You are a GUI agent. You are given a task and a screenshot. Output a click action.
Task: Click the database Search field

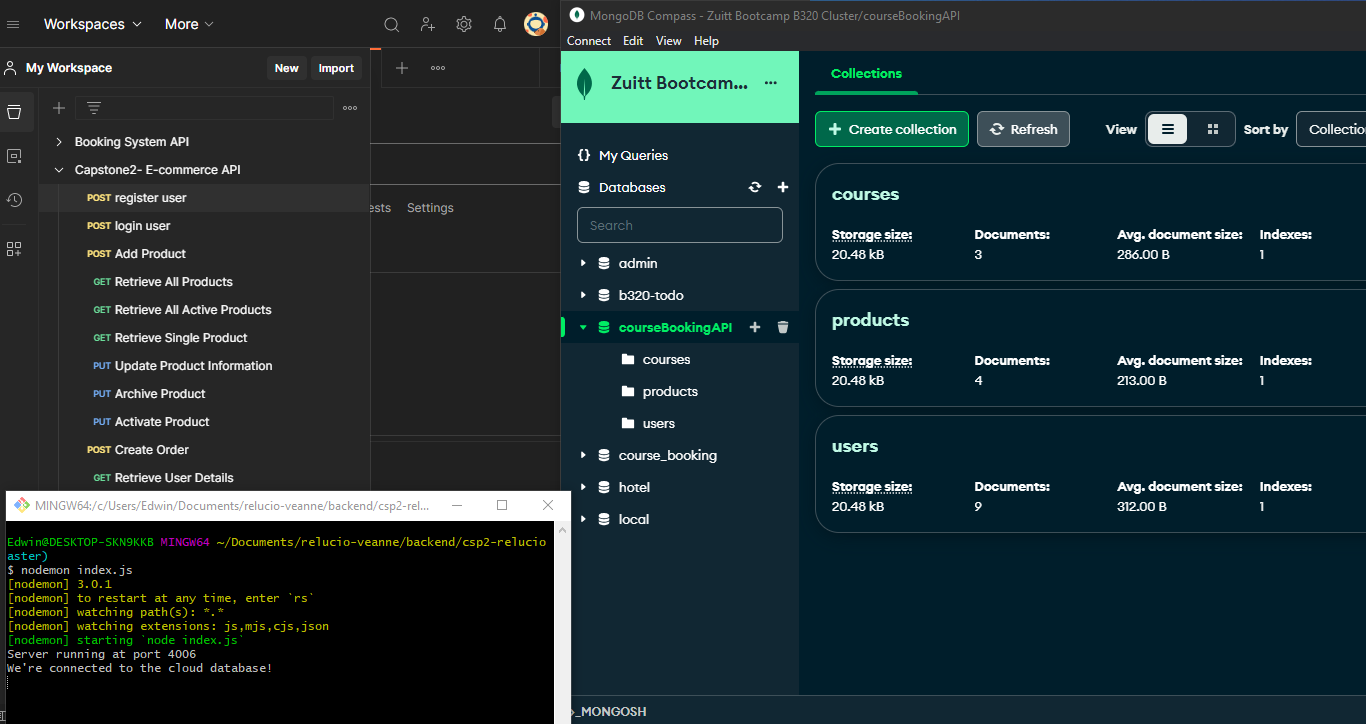pos(680,225)
